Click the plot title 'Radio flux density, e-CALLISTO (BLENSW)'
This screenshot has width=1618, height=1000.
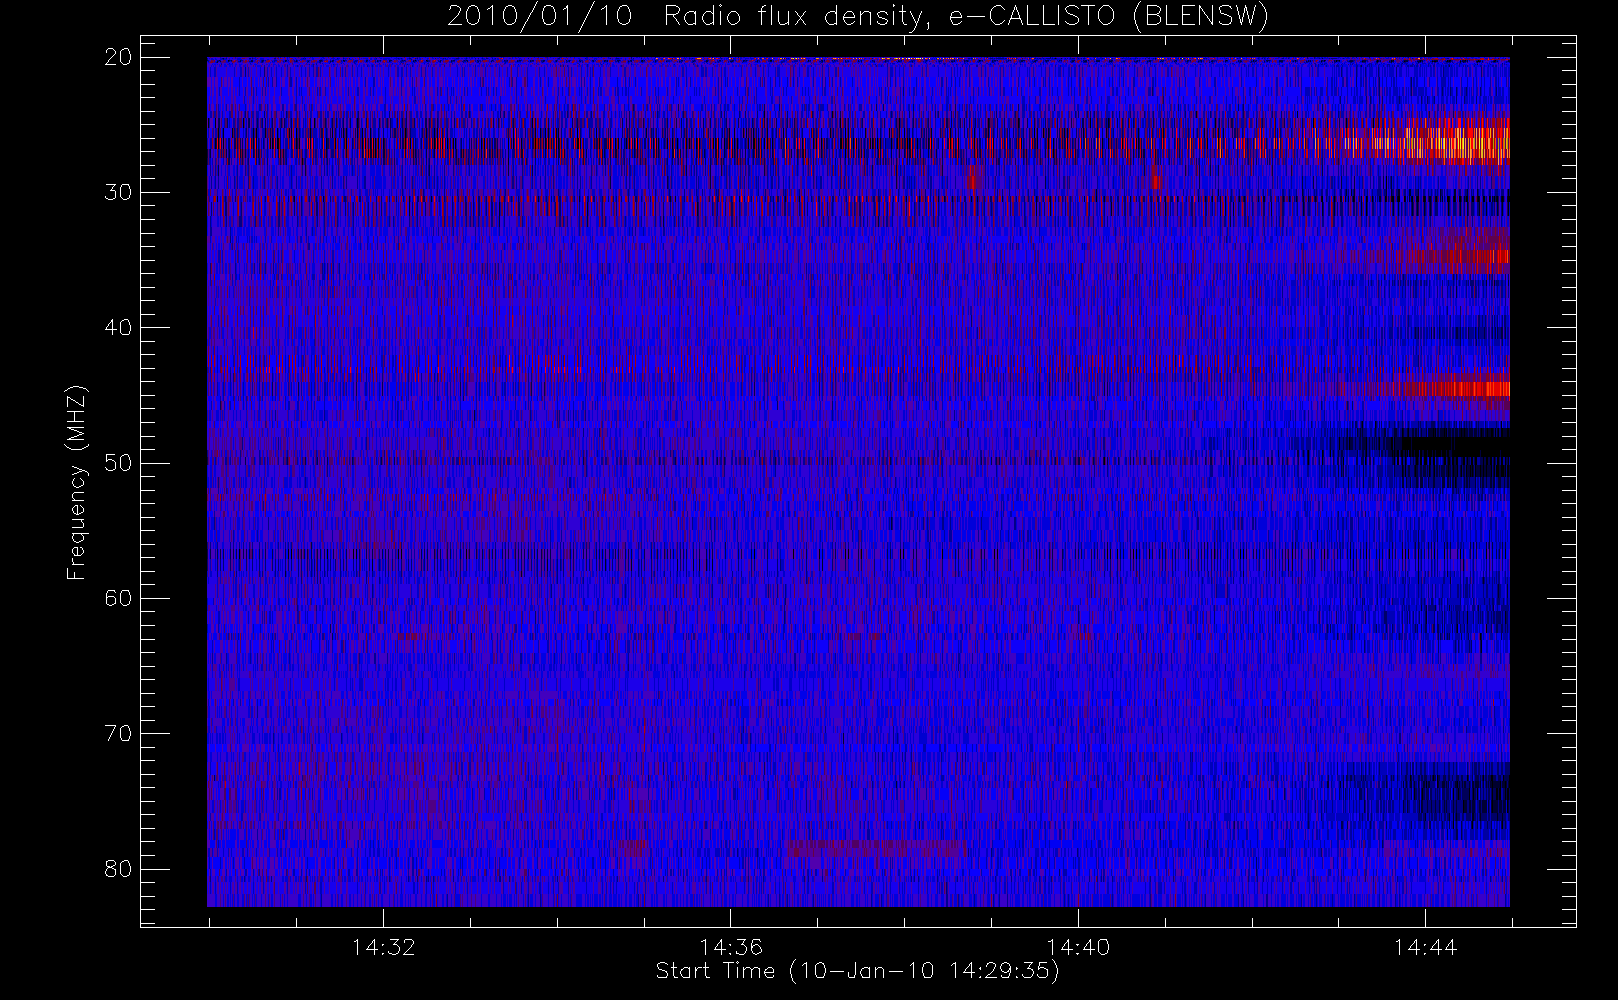click(x=858, y=16)
